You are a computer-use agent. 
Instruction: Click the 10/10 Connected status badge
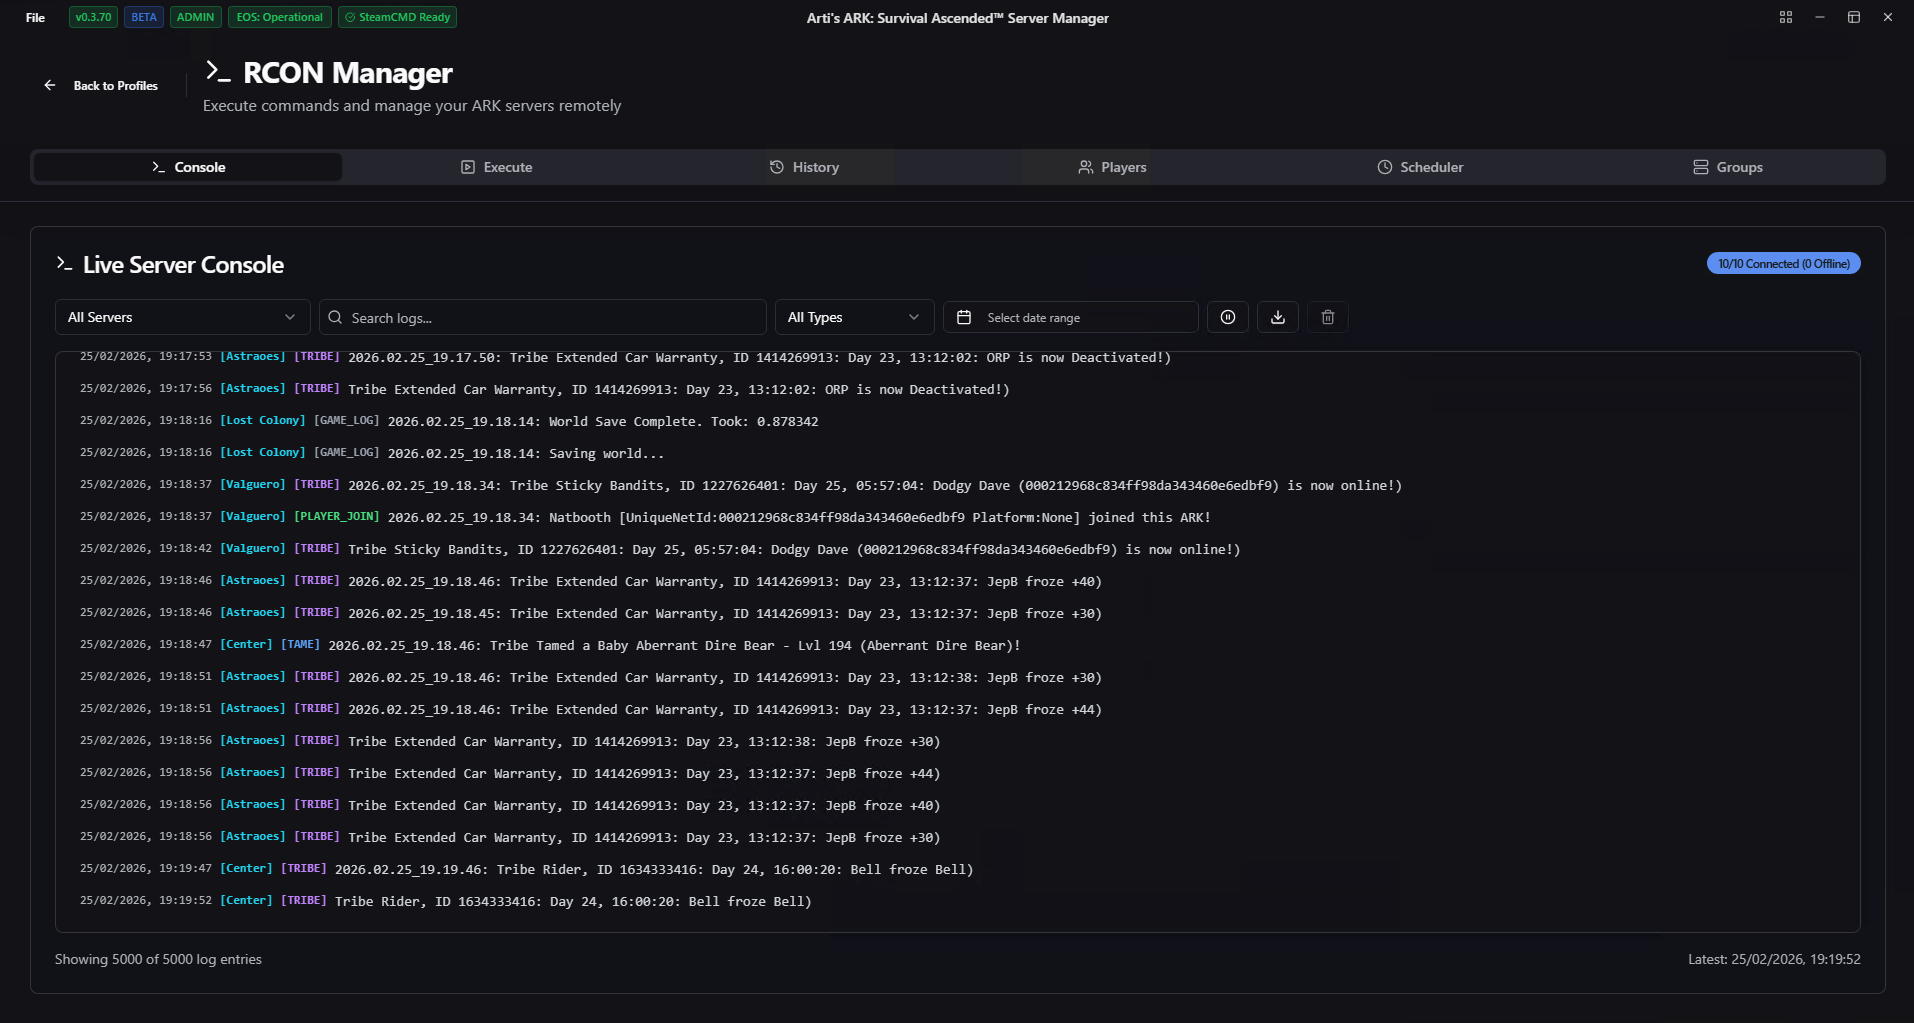coord(1782,264)
